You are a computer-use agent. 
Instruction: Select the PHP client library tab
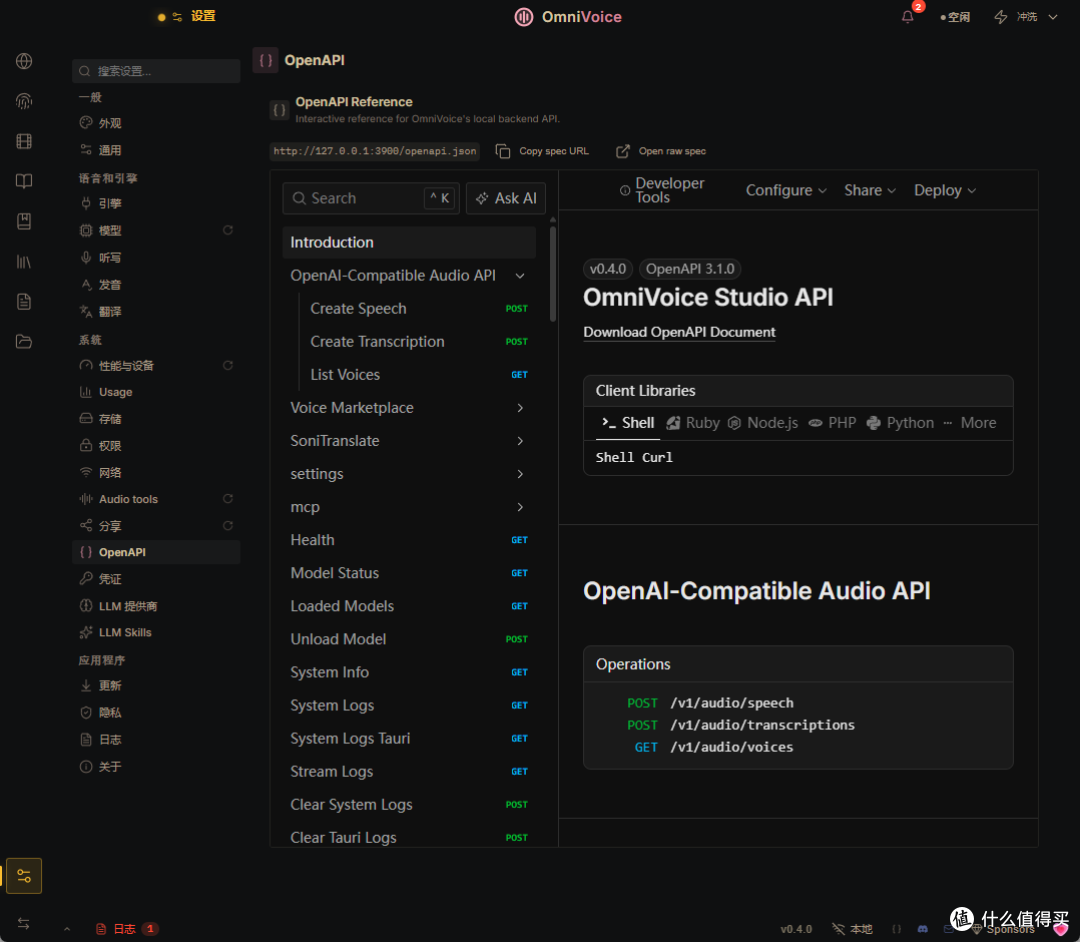pyautogui.click(x=832, y=423)
